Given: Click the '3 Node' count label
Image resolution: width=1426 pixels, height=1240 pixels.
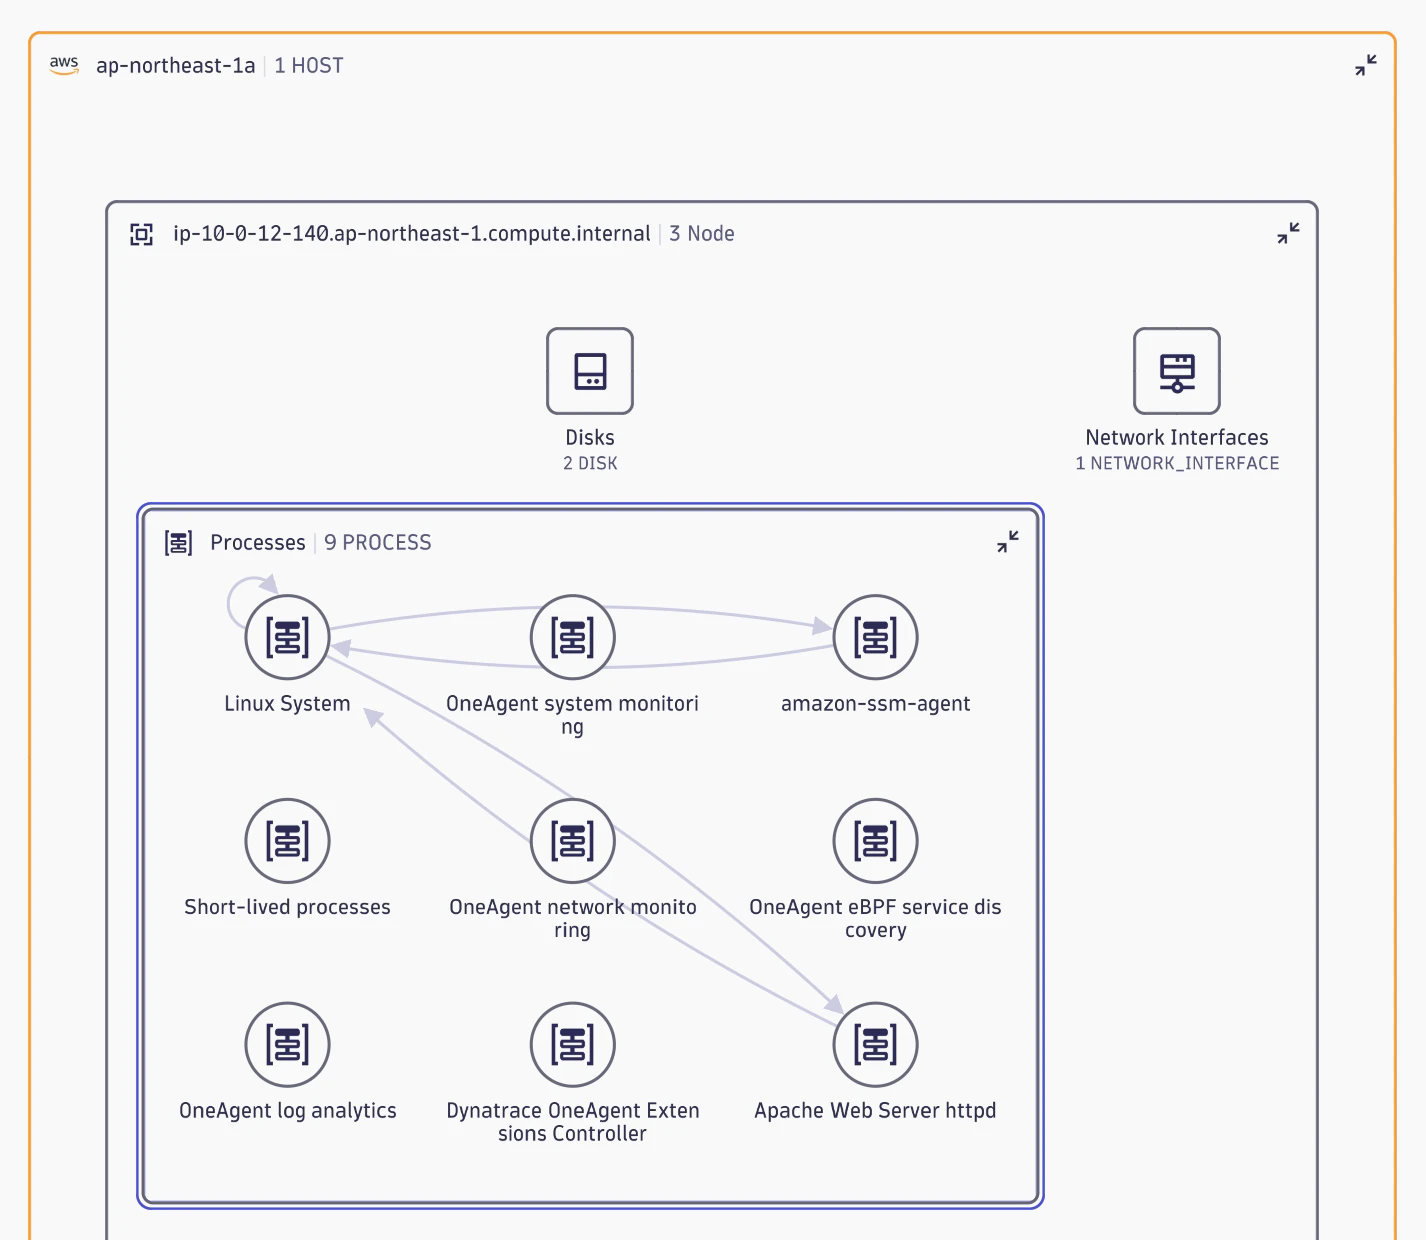Looking at the screenshot, I should pos(702,234).
